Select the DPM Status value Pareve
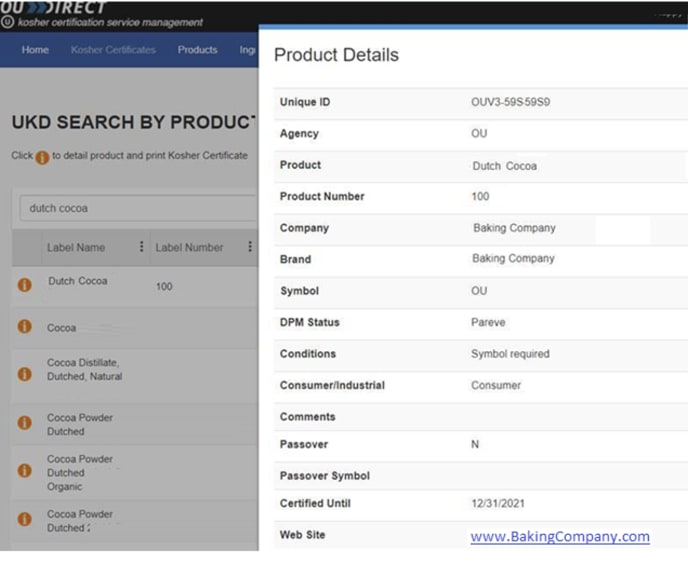 pyautogui.click(x=488, y=322)
